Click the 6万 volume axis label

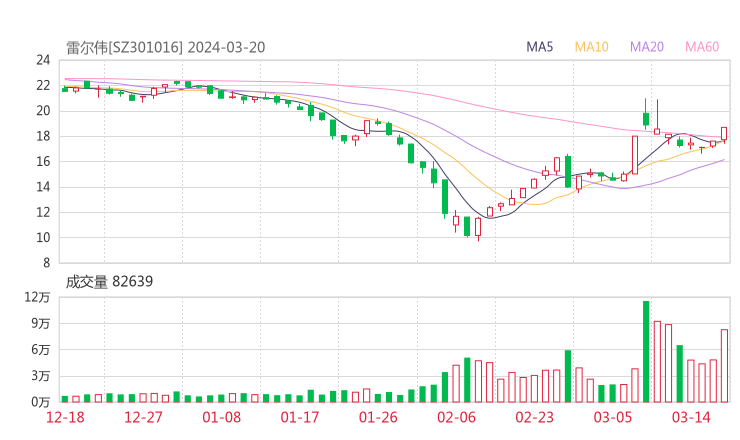click(x=41, y=350)
